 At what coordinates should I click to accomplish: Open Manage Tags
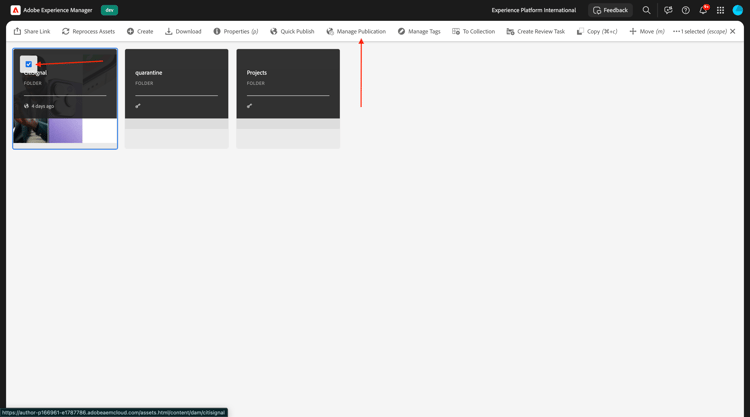tap(419, 32)
